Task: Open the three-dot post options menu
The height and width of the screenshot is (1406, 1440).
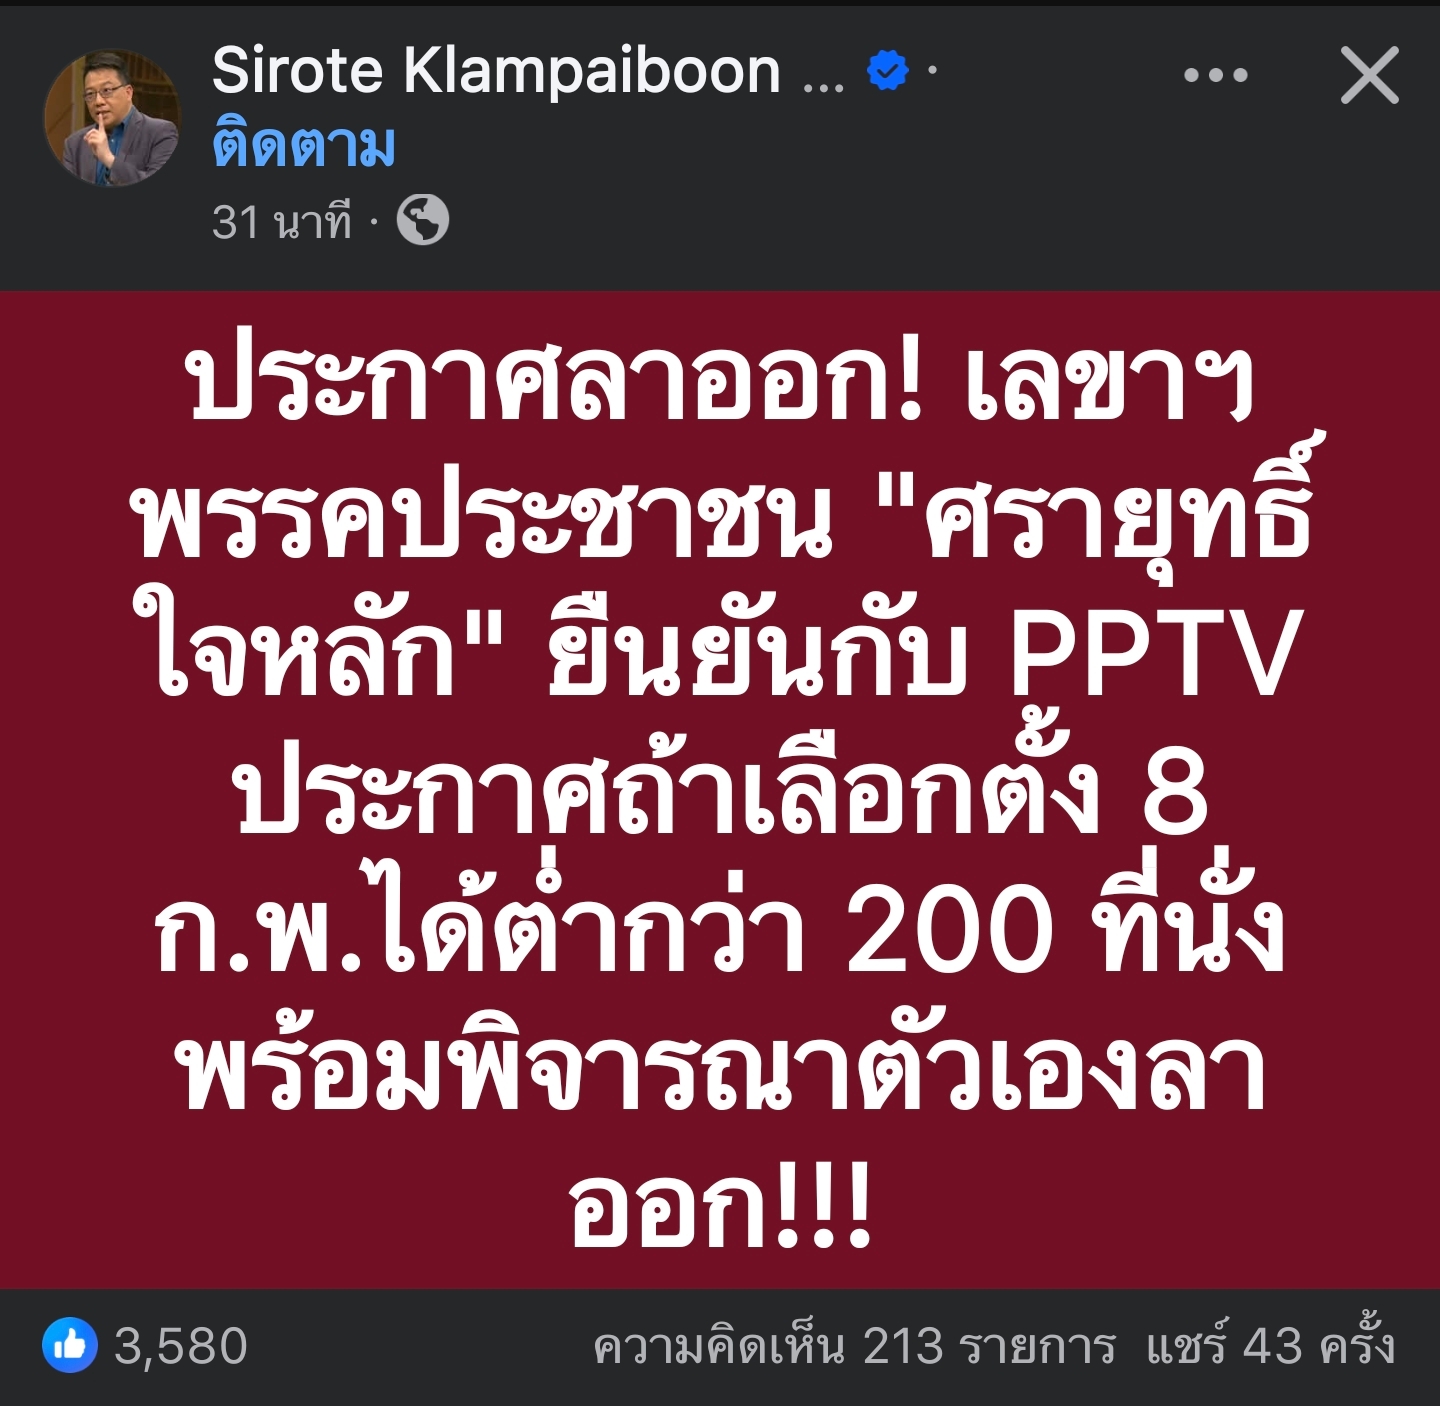Action: (x=1215, y=75)
